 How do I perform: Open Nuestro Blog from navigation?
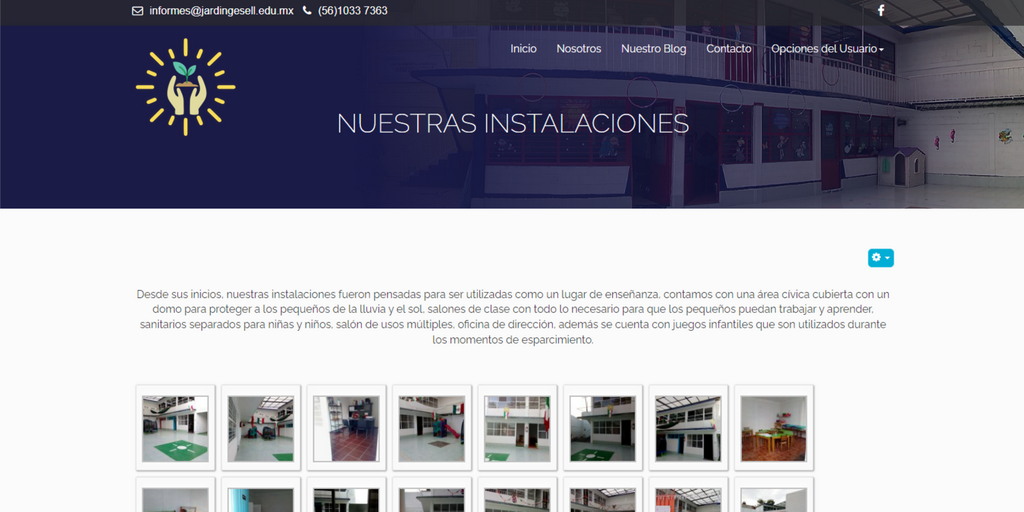coord(653,49)
